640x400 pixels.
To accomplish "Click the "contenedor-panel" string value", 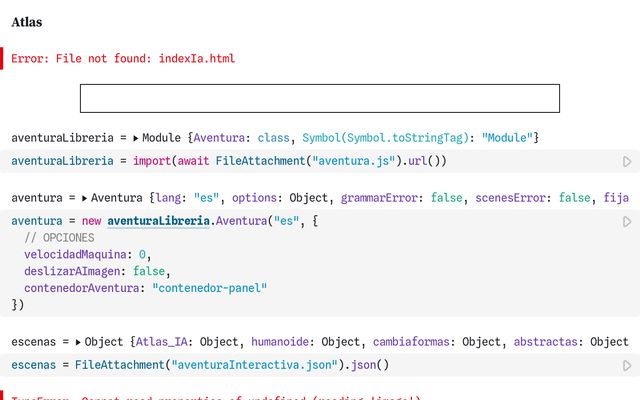I will tap(210, 288).
